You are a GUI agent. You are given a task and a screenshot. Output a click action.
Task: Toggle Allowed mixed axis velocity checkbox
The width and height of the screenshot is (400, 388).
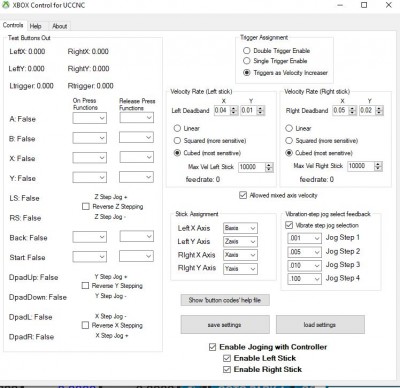point(243,195)
